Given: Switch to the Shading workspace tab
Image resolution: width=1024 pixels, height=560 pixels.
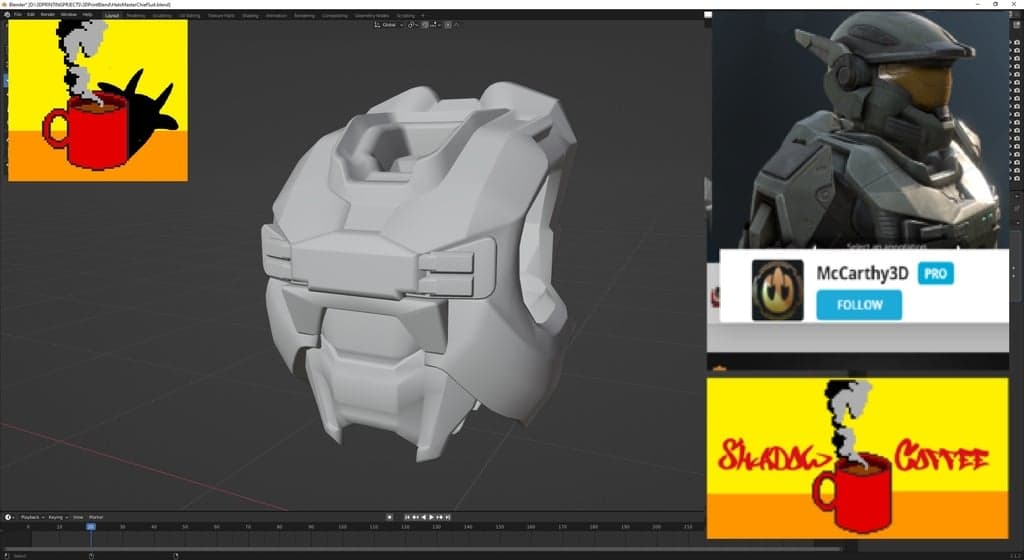Looking at the screenshot, I should 250,15.
